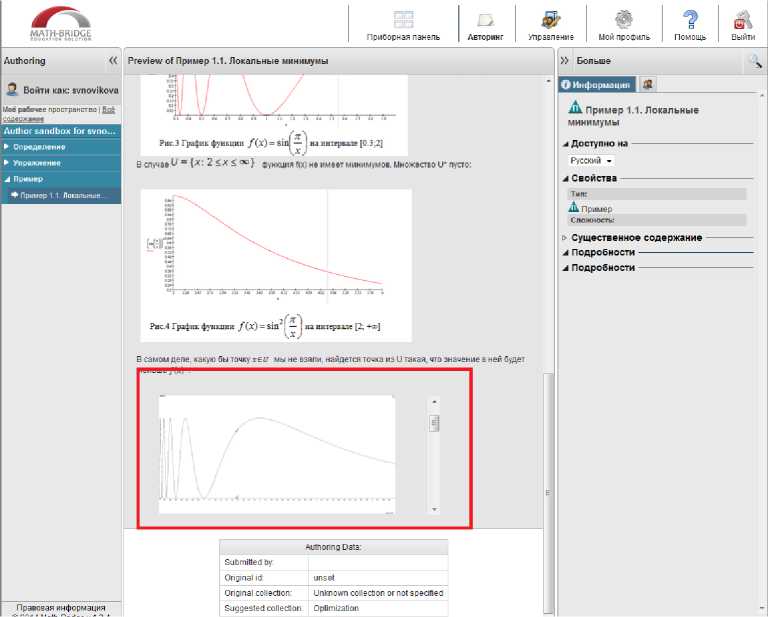The width and height of the screenshot is (768, 617).
Task: Click the Author sandbox for svno... header
Action: [61, 131]
